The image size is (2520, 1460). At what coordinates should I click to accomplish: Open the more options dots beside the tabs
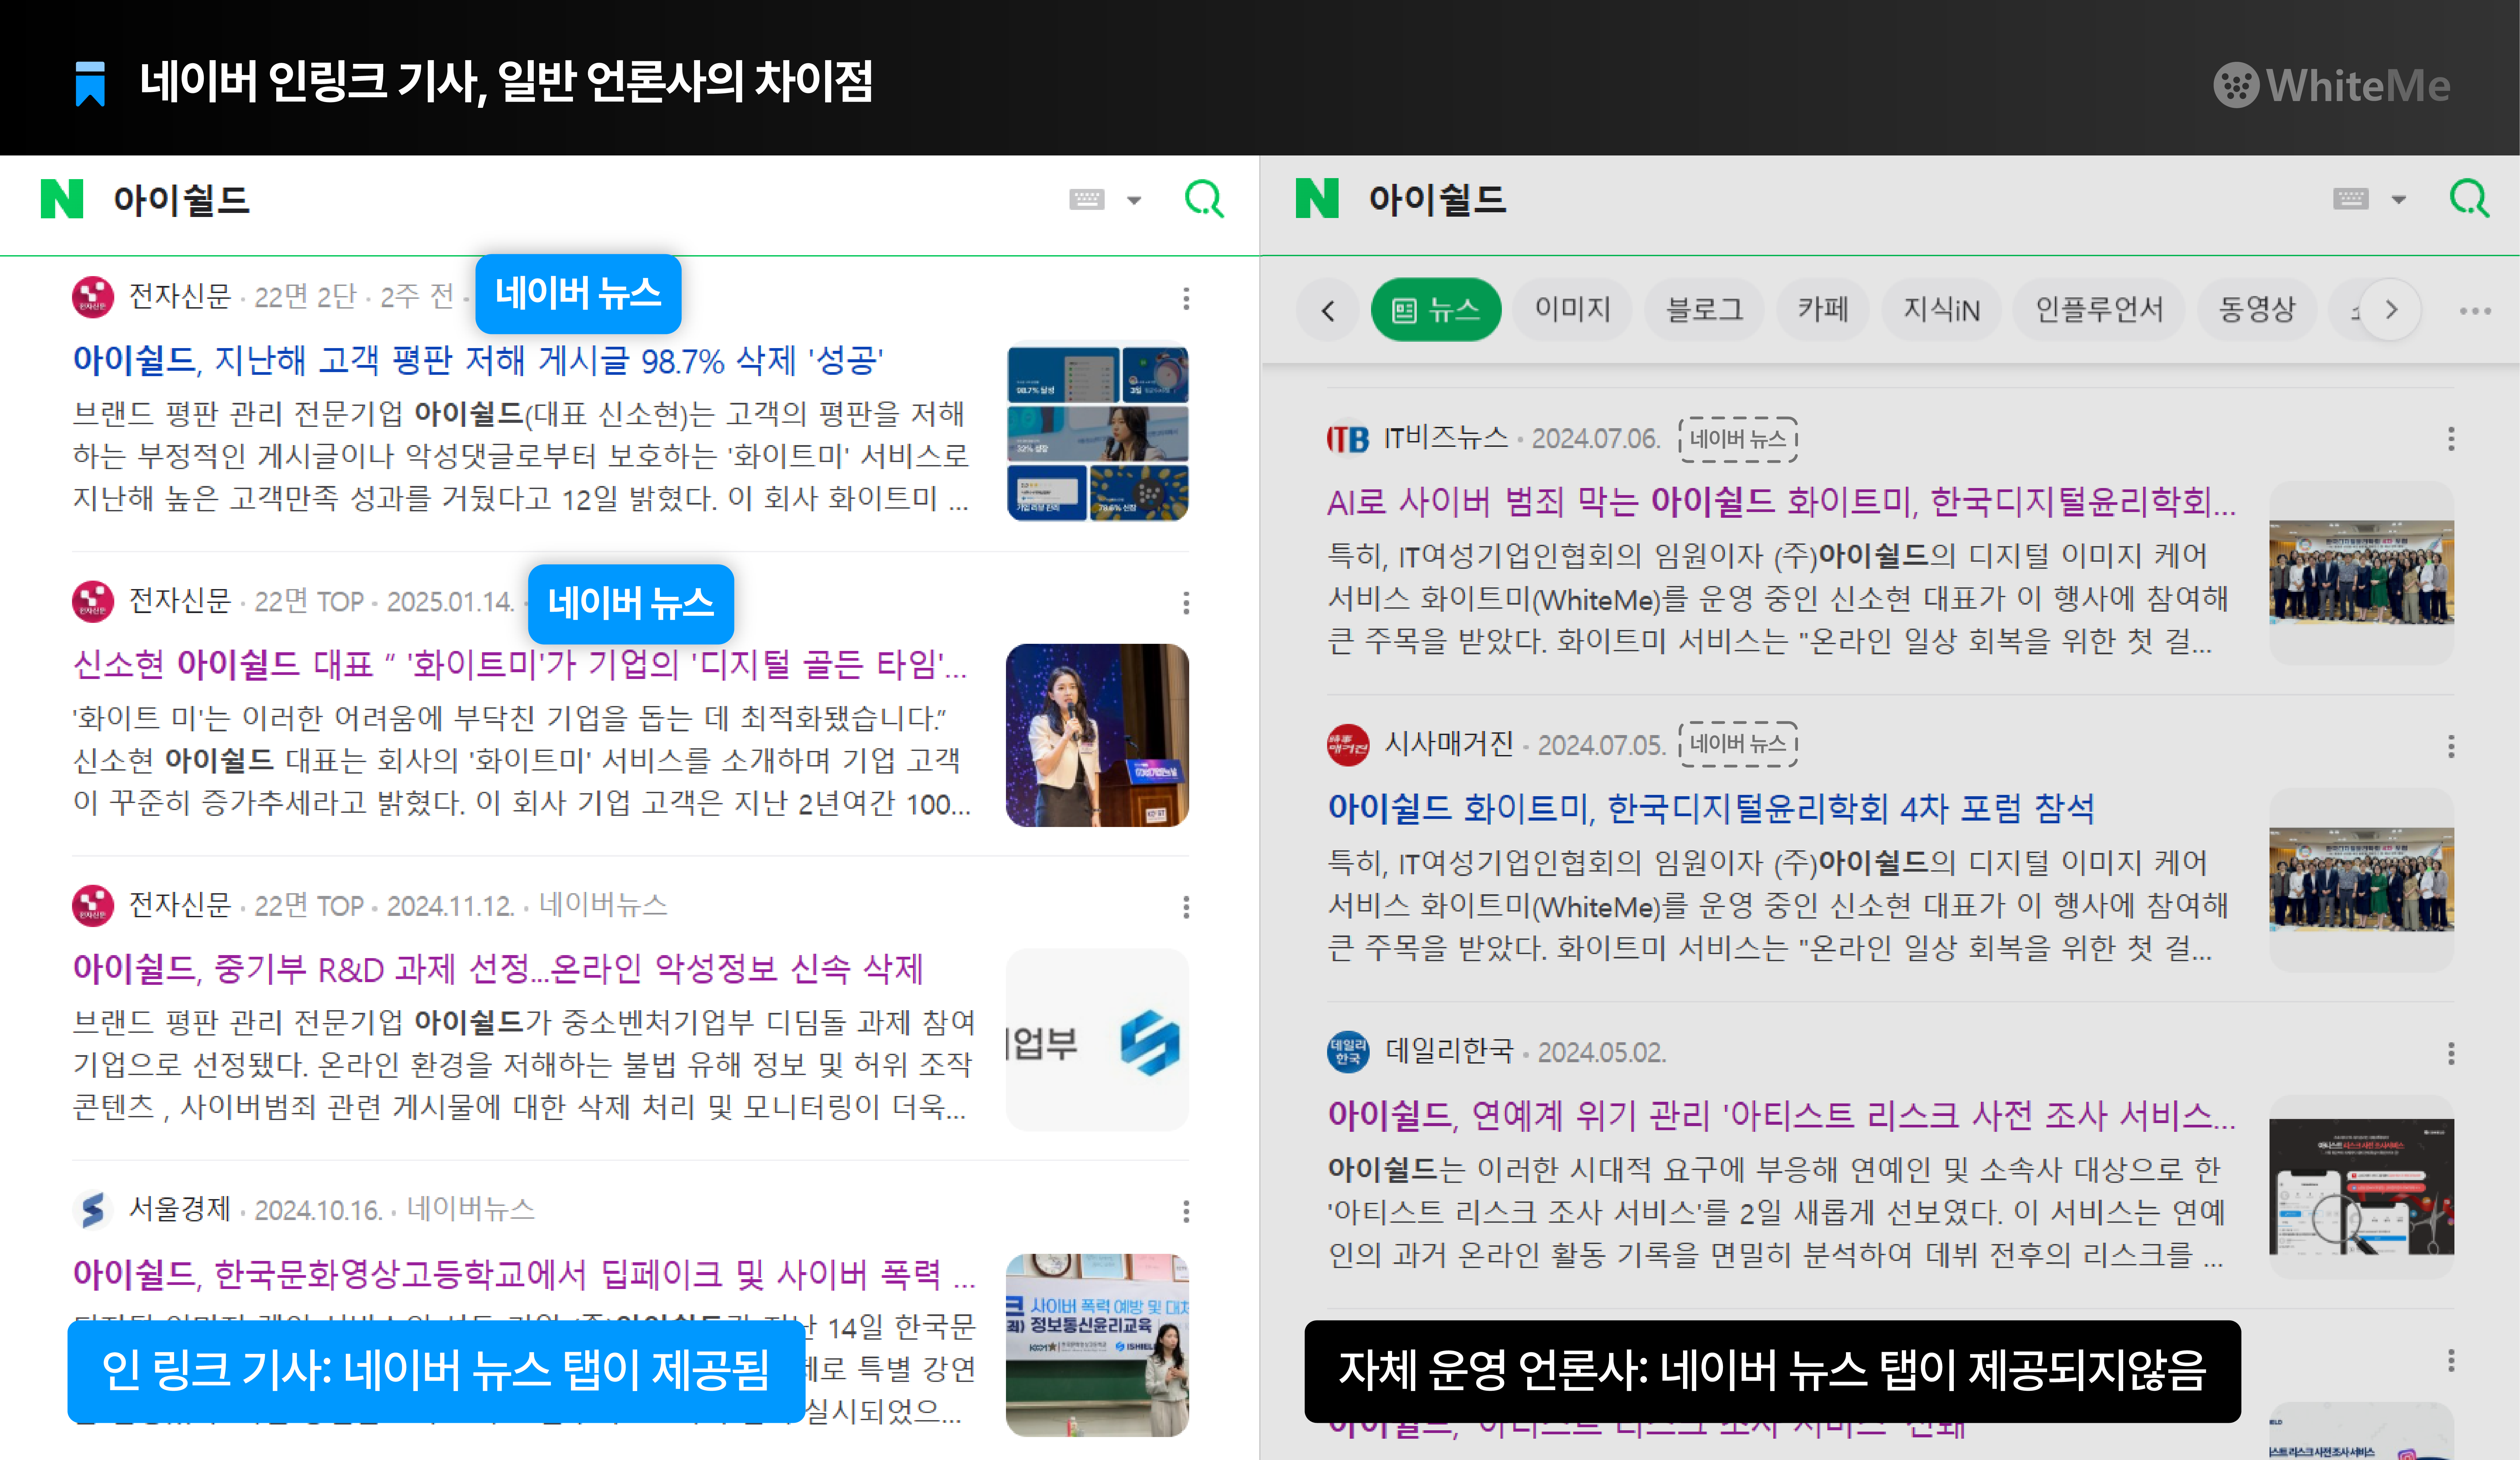click(x=2475, y=311)
